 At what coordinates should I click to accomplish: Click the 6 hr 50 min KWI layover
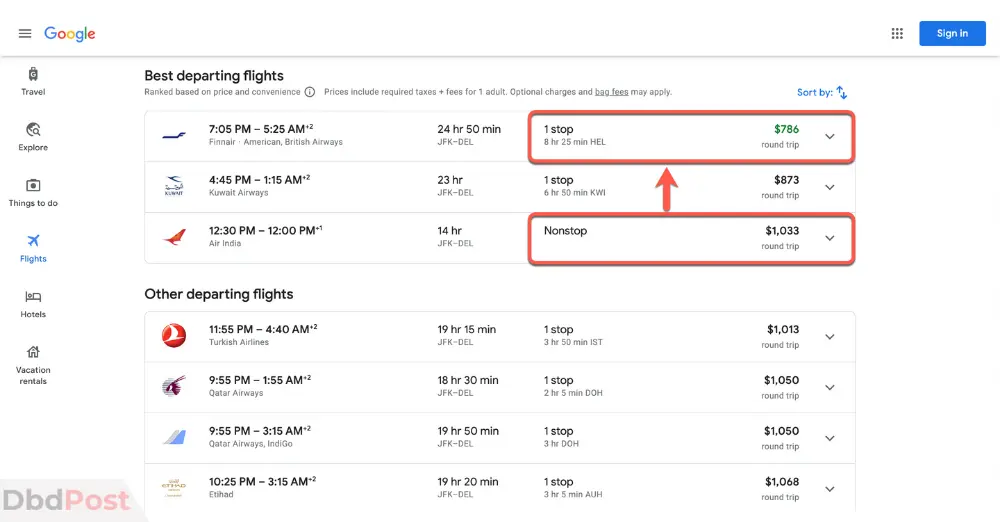[575, 193]
